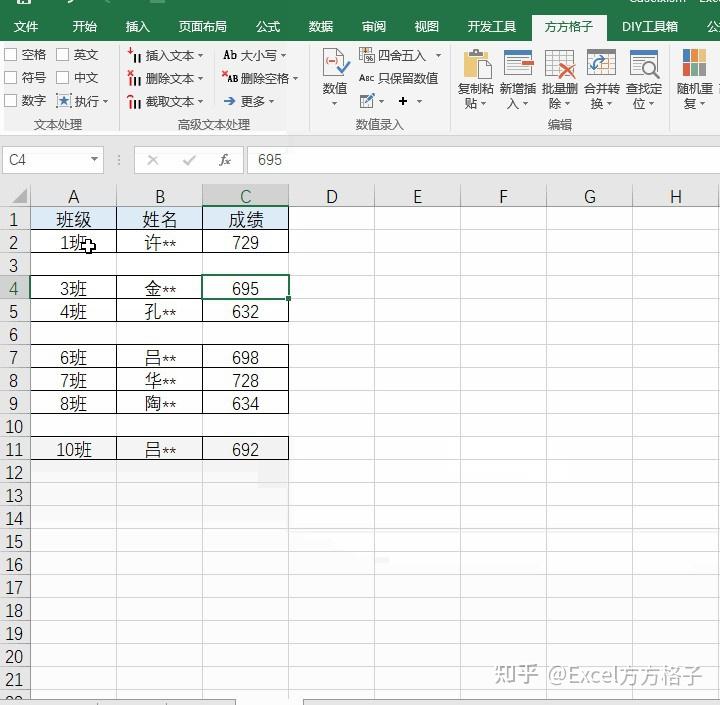Click the horizontal scrollbar at bottom
Image resolution: width=720 pixels, height=705 pixels.
[511, 702]
